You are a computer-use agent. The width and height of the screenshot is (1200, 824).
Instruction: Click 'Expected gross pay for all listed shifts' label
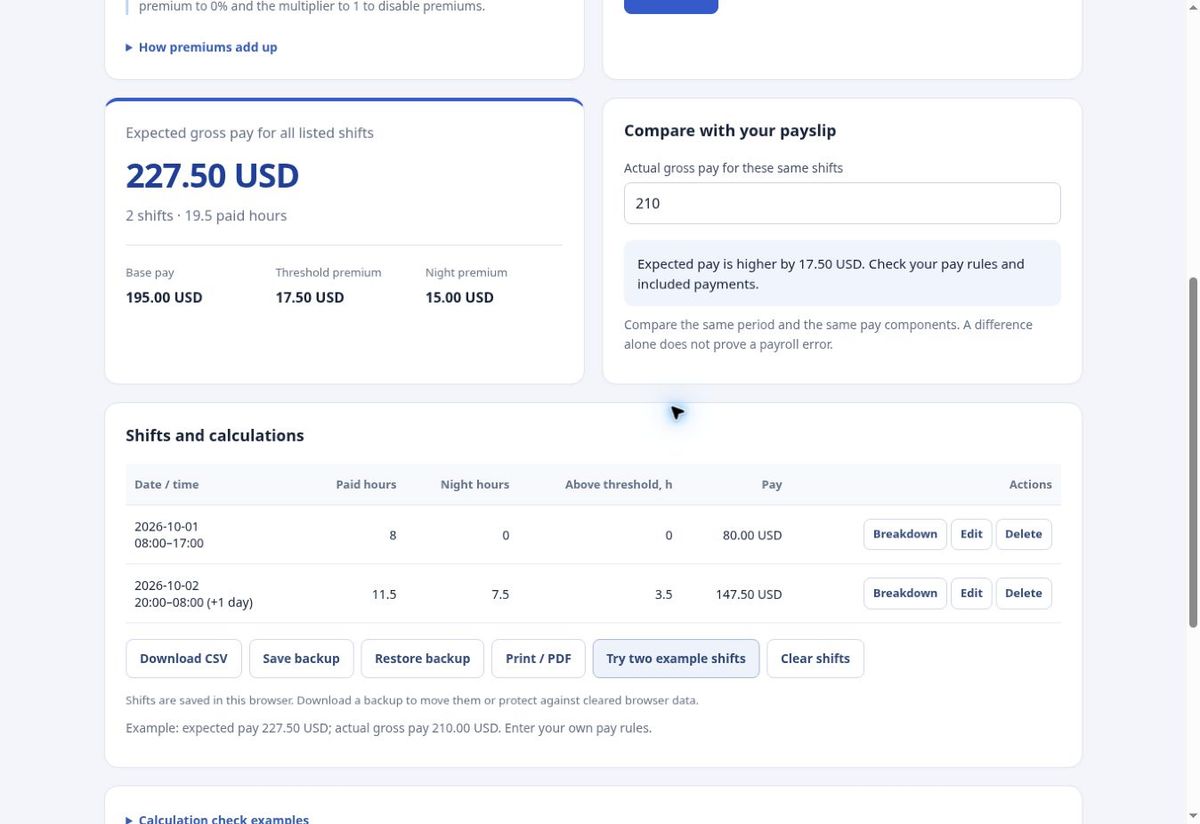coord(250,133)
